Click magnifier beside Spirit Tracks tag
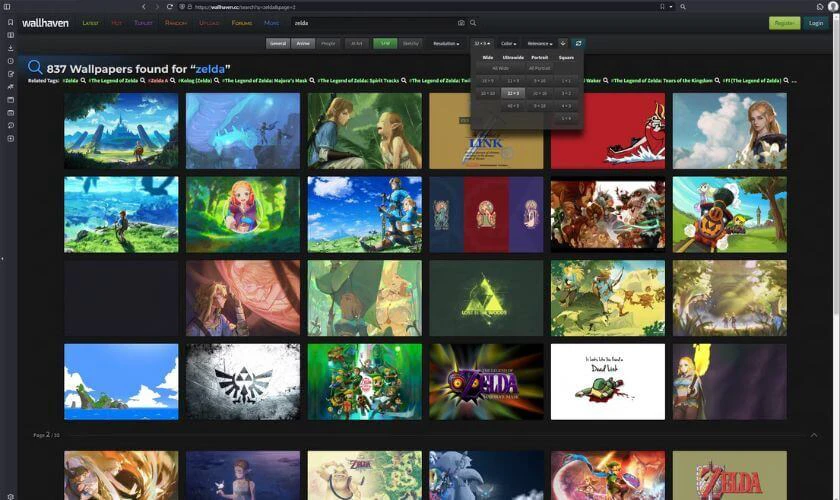 click(x=403, y=80)
